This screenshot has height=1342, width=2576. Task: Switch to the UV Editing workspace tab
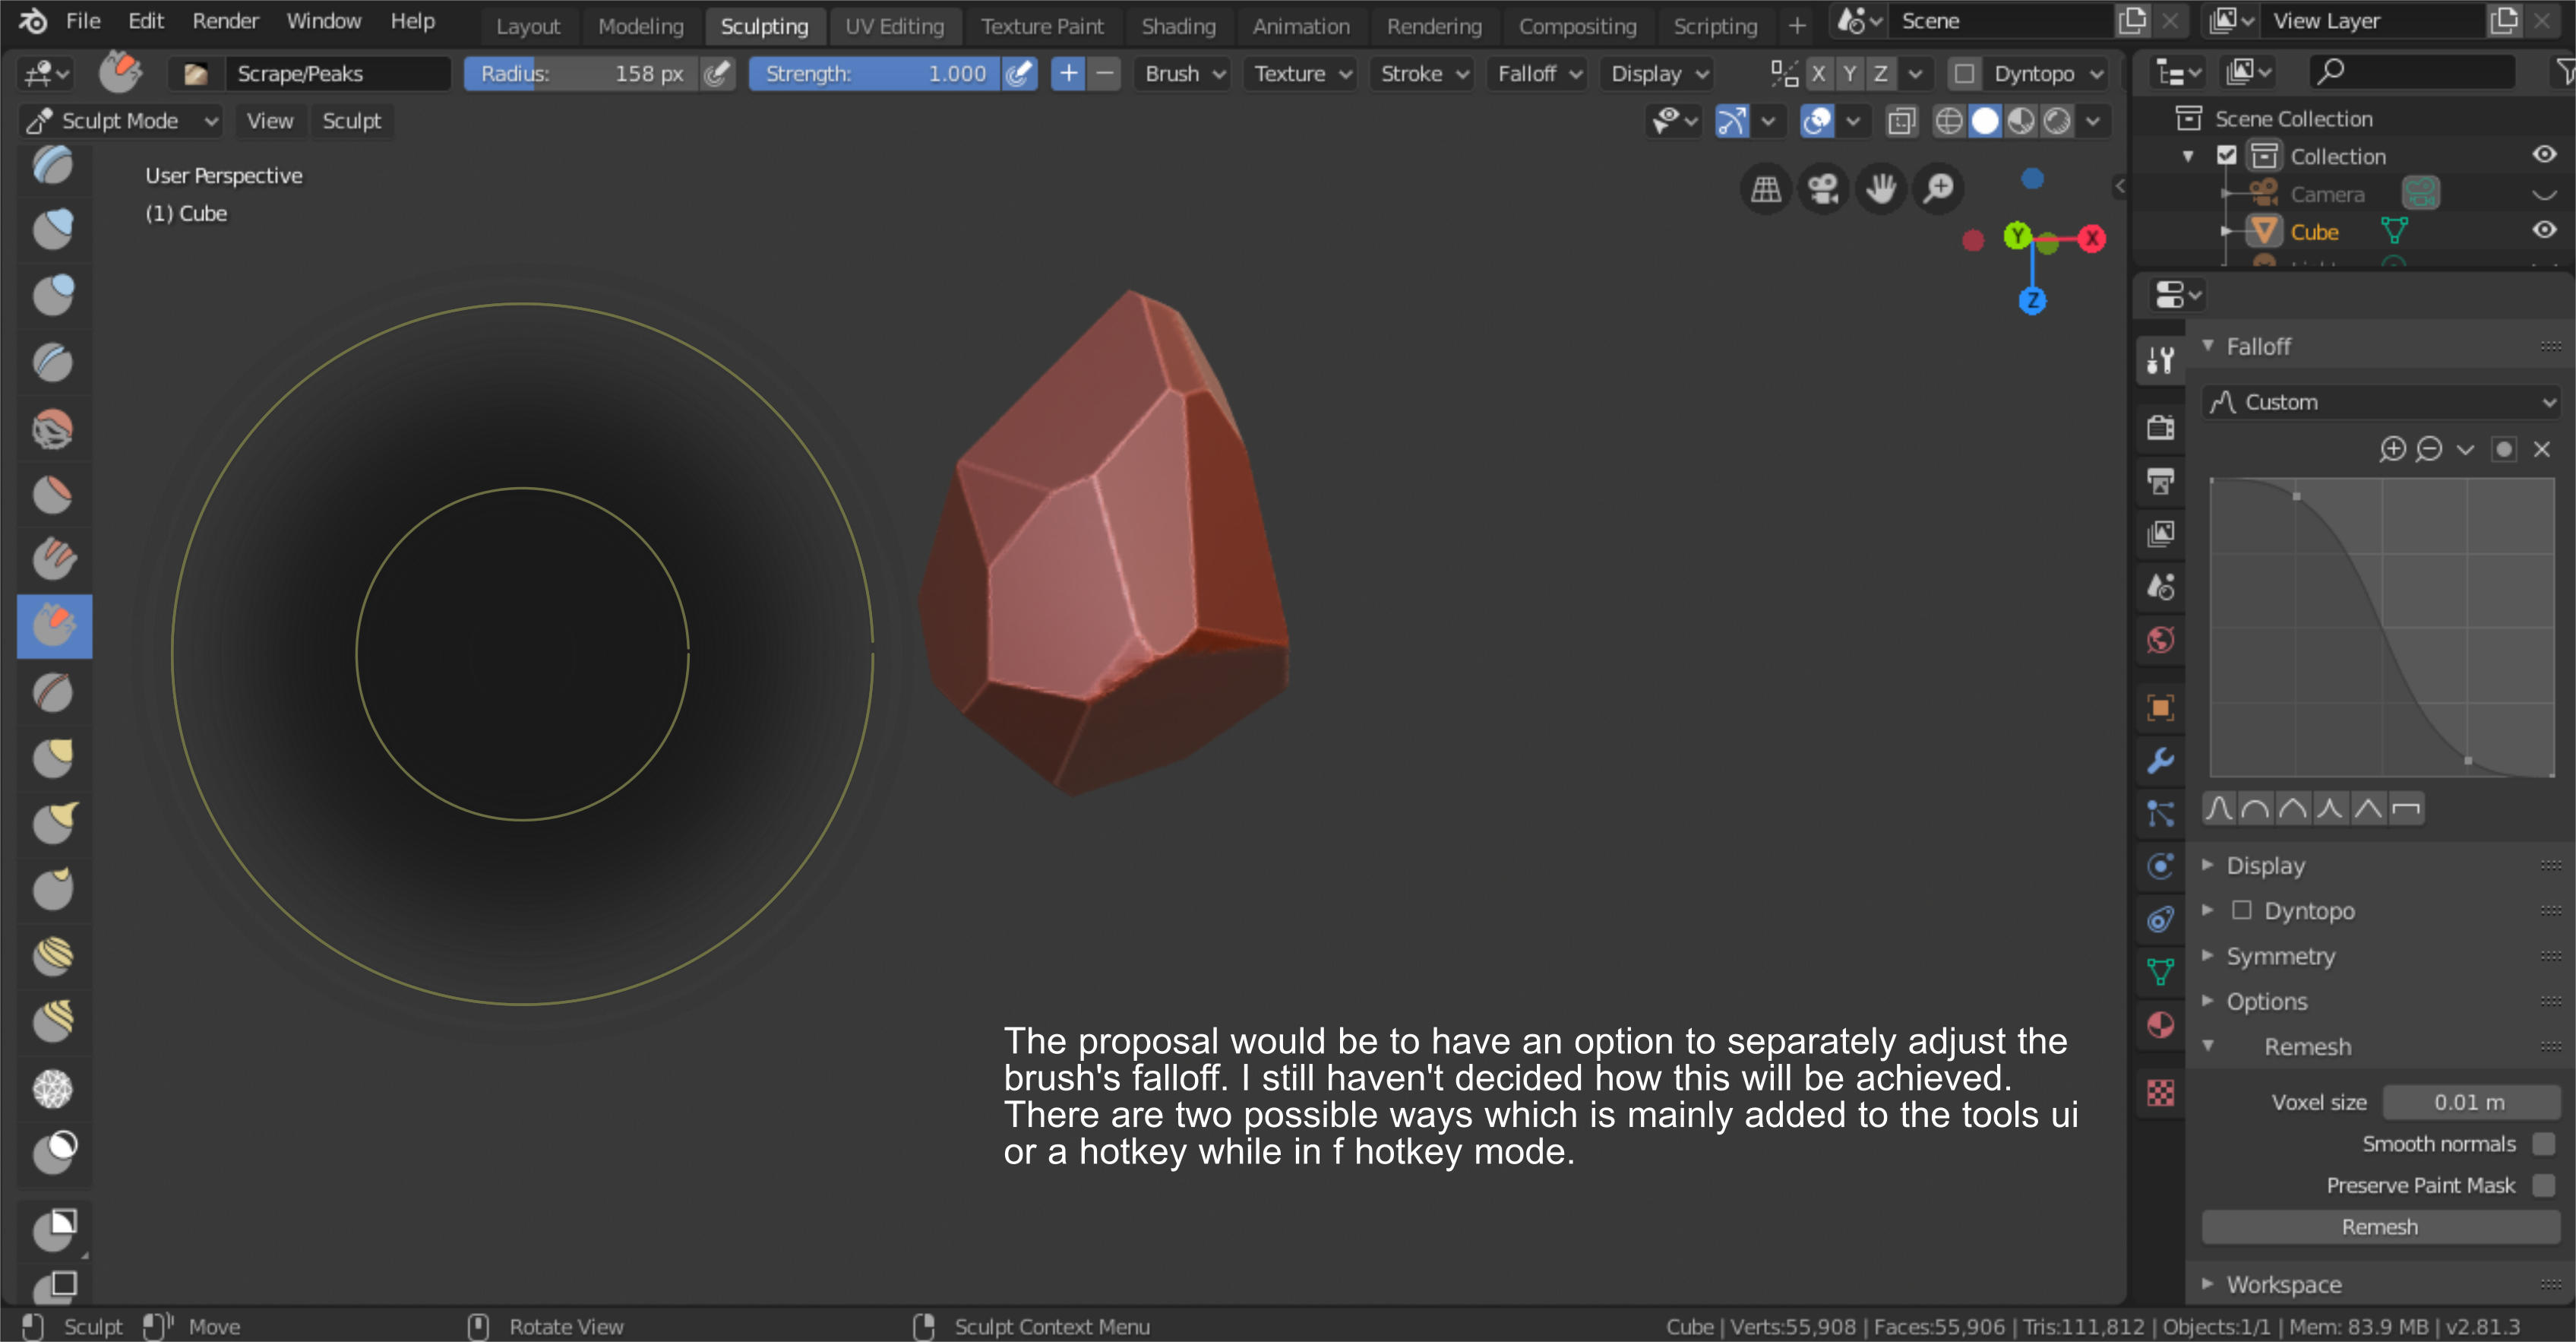(894, 26)
